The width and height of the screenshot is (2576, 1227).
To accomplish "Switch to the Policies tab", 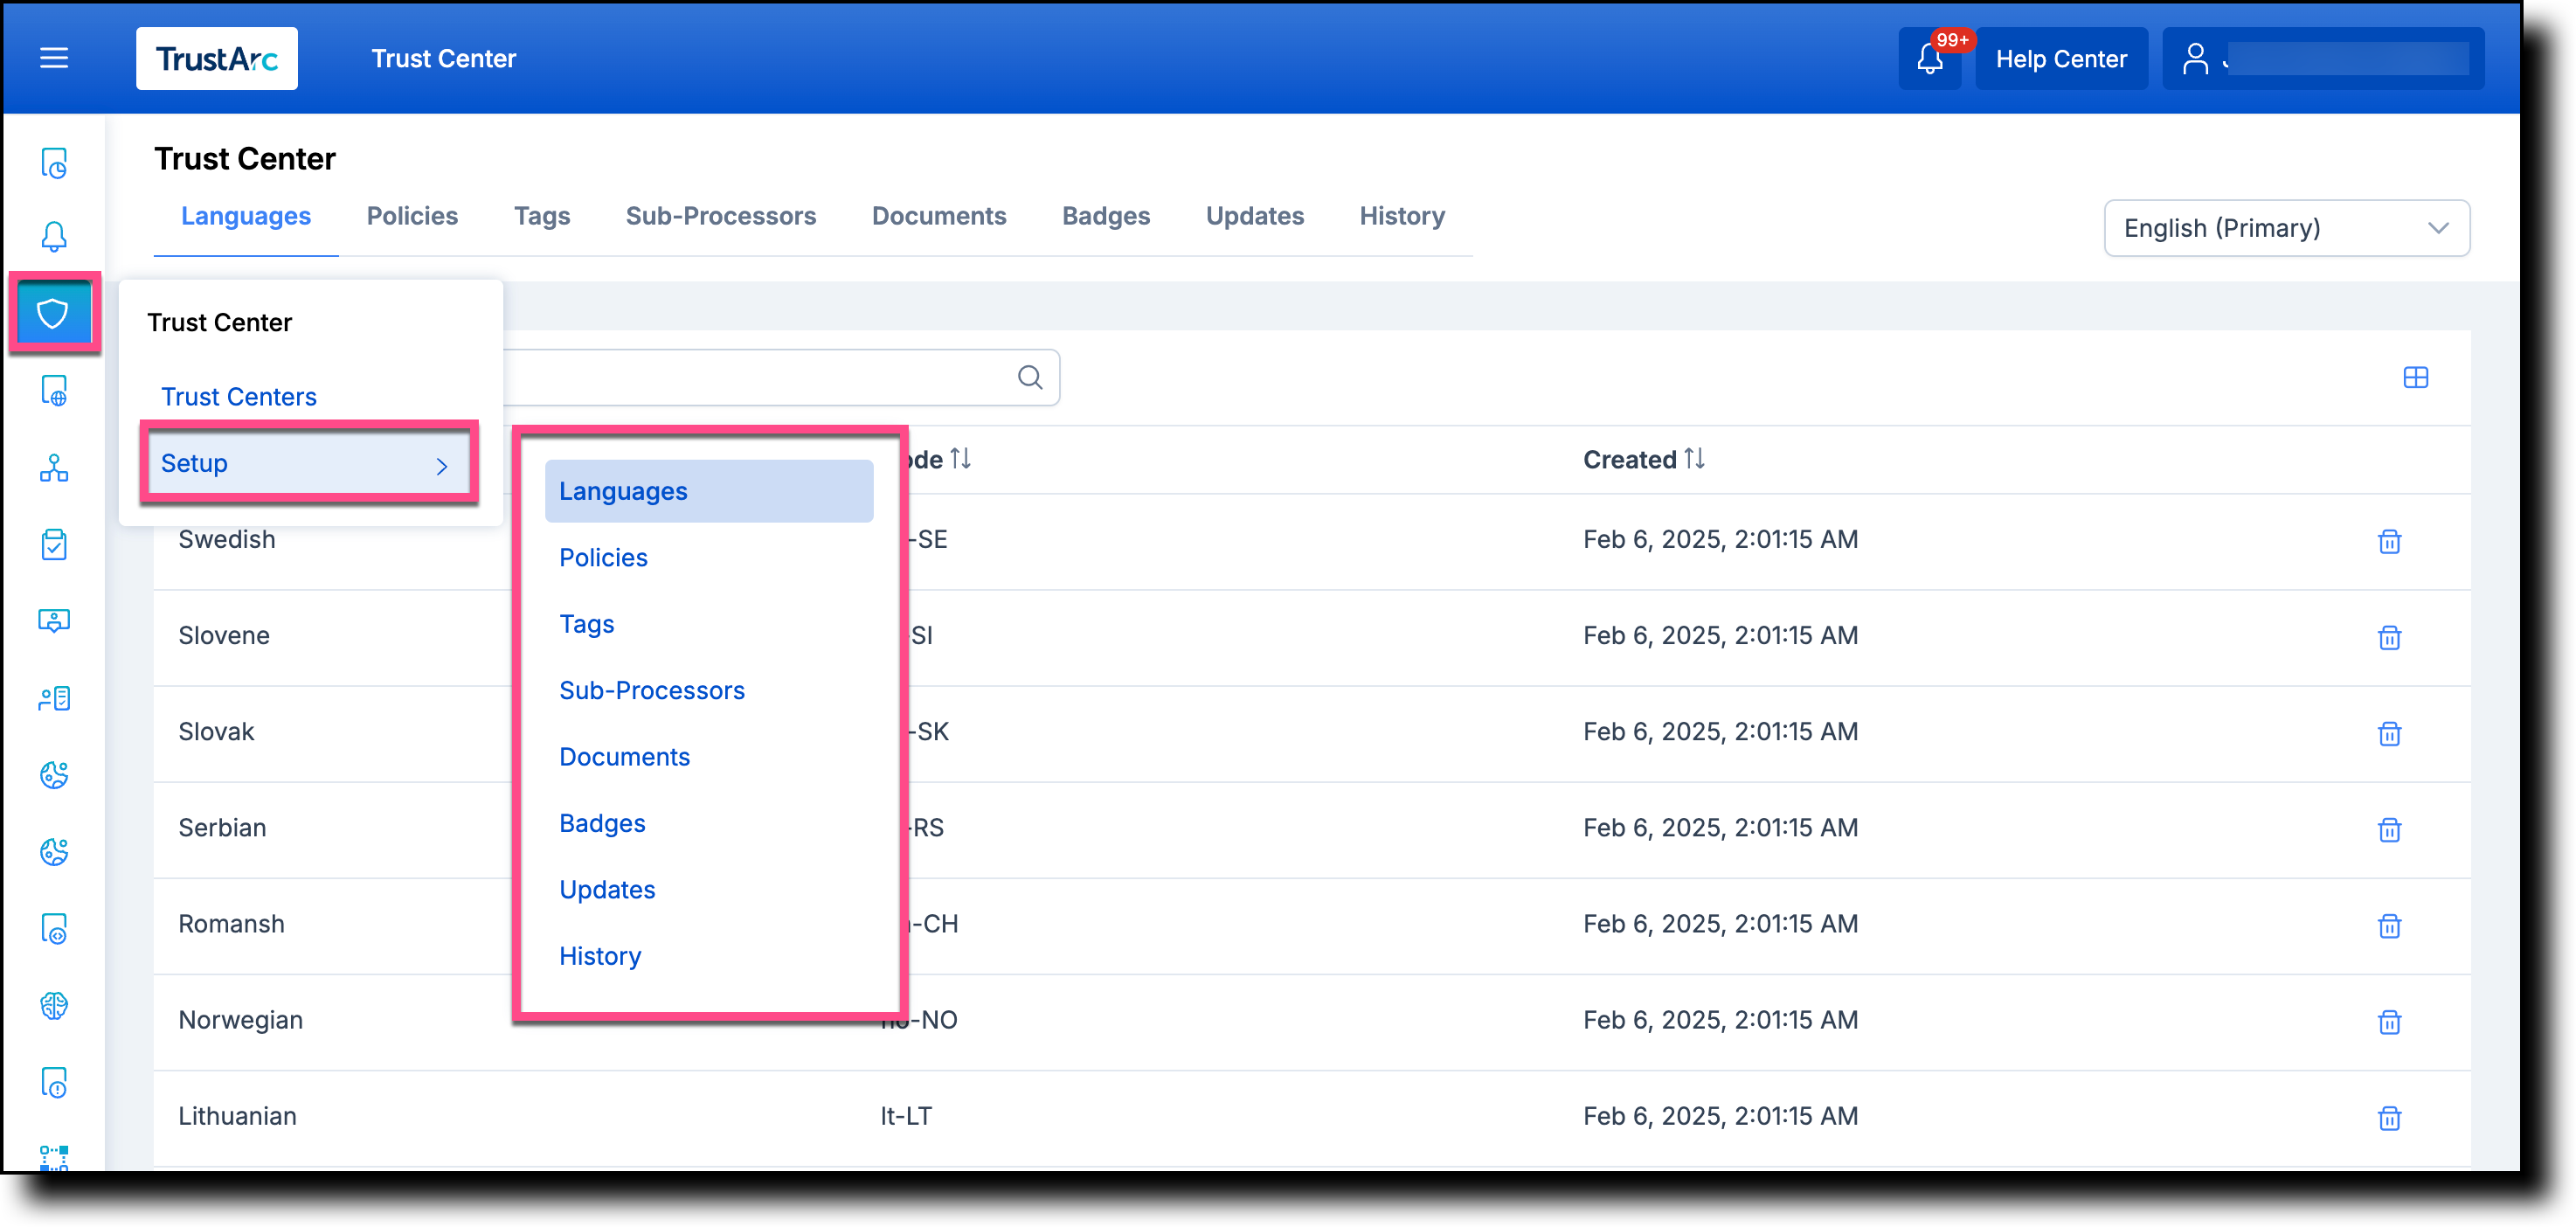I will point(412,216).
